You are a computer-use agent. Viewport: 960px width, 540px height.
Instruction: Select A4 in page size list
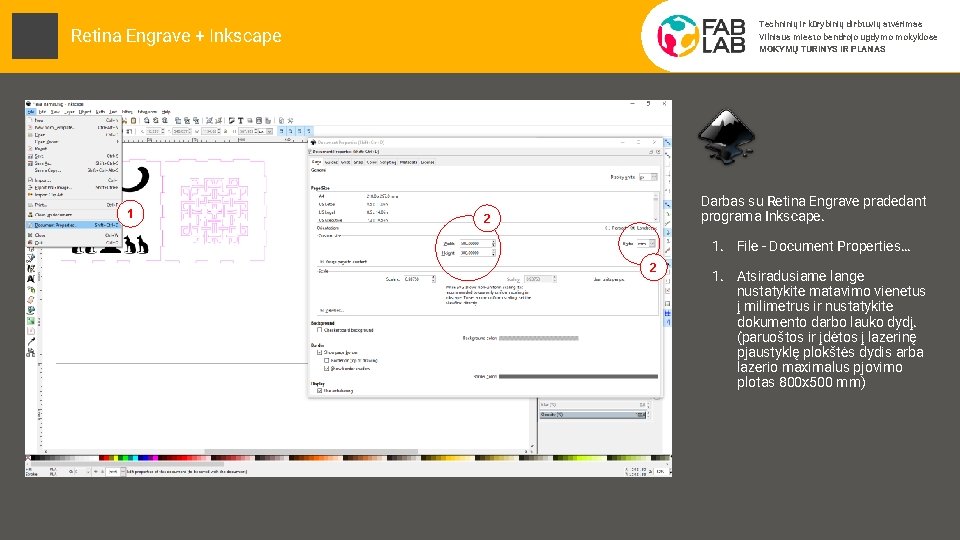(484, 196)
